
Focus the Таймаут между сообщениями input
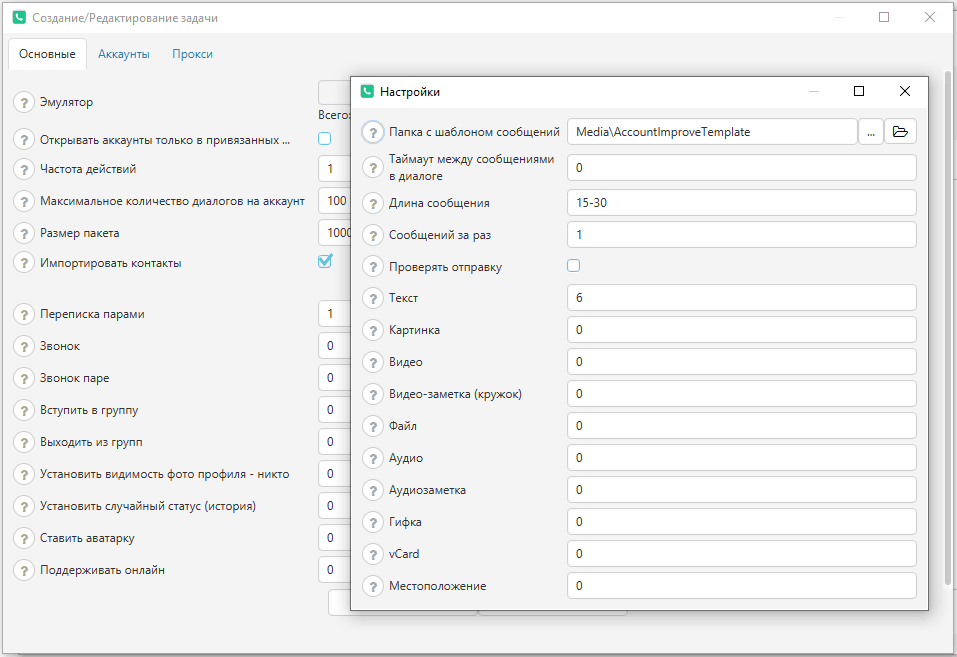[742, 167]
